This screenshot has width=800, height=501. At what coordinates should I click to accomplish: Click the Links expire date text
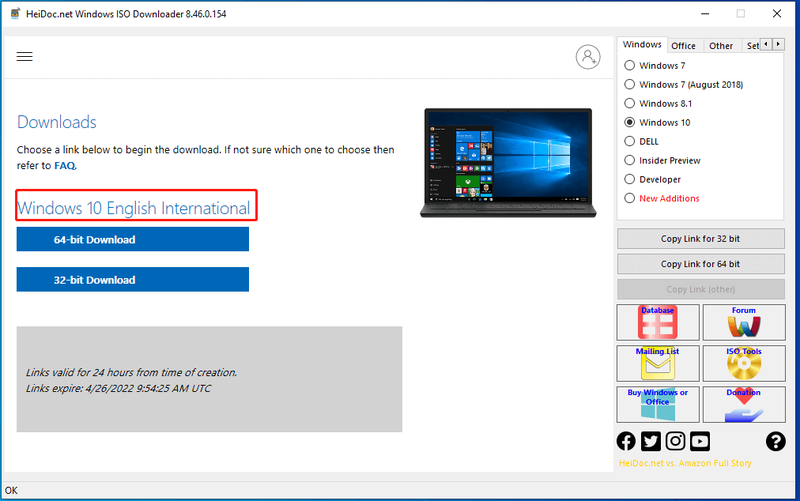pyautogui.click(x=118, y=388)
